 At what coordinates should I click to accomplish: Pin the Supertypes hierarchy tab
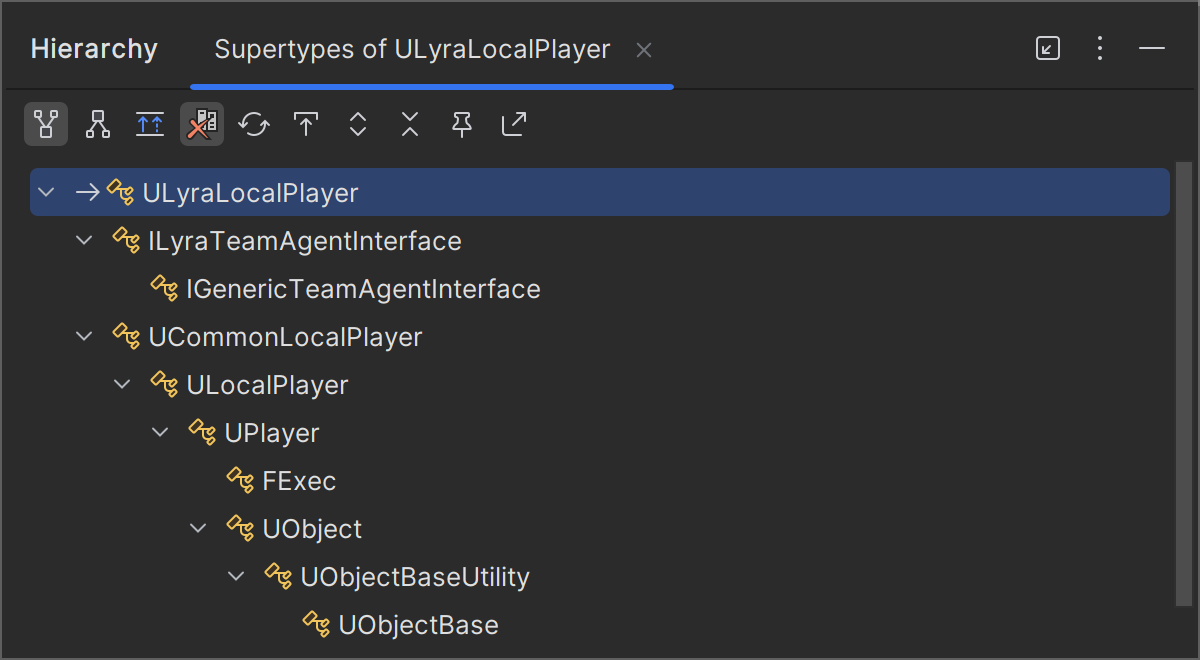[x=461, y=124]
